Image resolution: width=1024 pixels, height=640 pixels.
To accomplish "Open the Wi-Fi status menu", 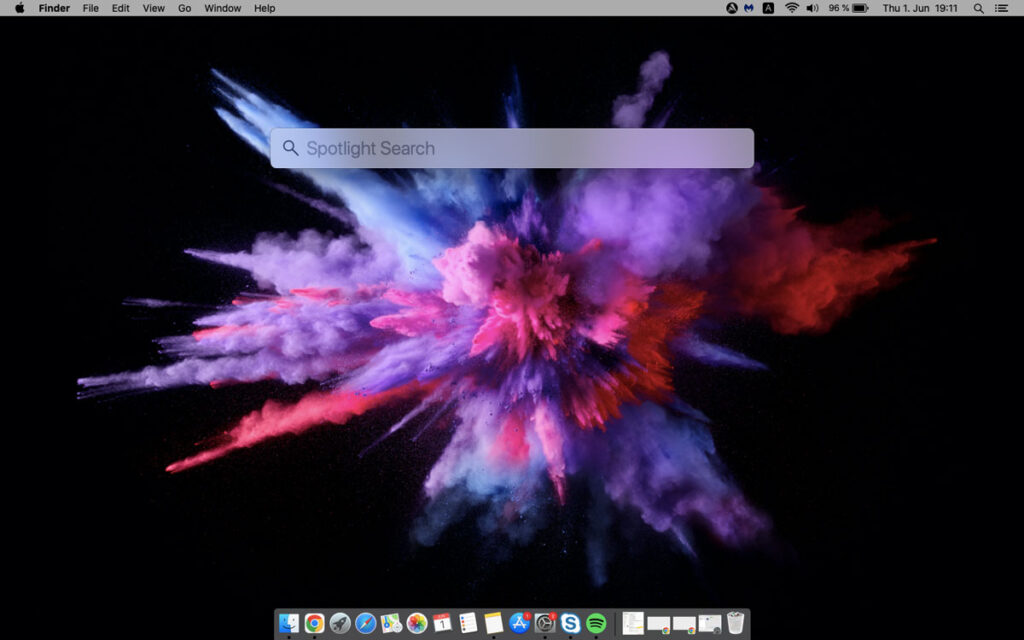I will coord(791,8).
